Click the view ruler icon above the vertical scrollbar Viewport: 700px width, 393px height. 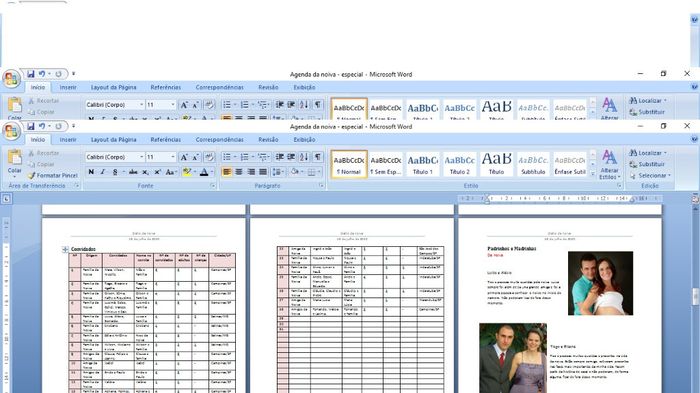pos(695,199)
